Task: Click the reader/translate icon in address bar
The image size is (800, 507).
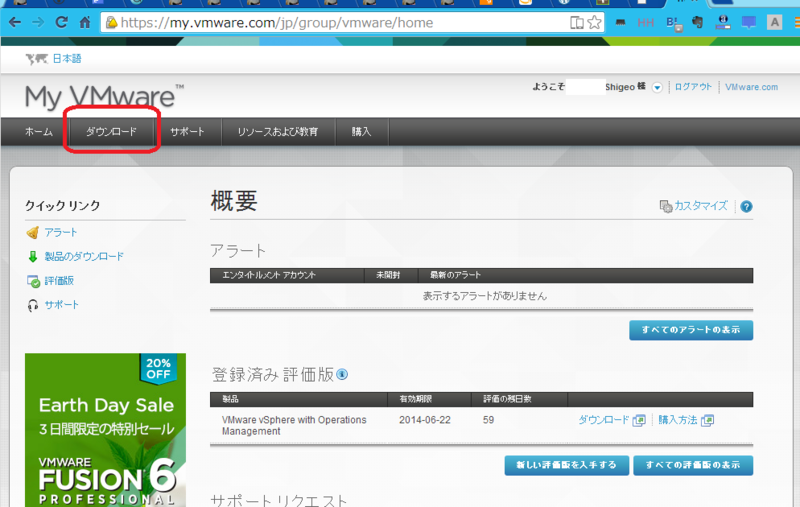Action: pos(577,22)
